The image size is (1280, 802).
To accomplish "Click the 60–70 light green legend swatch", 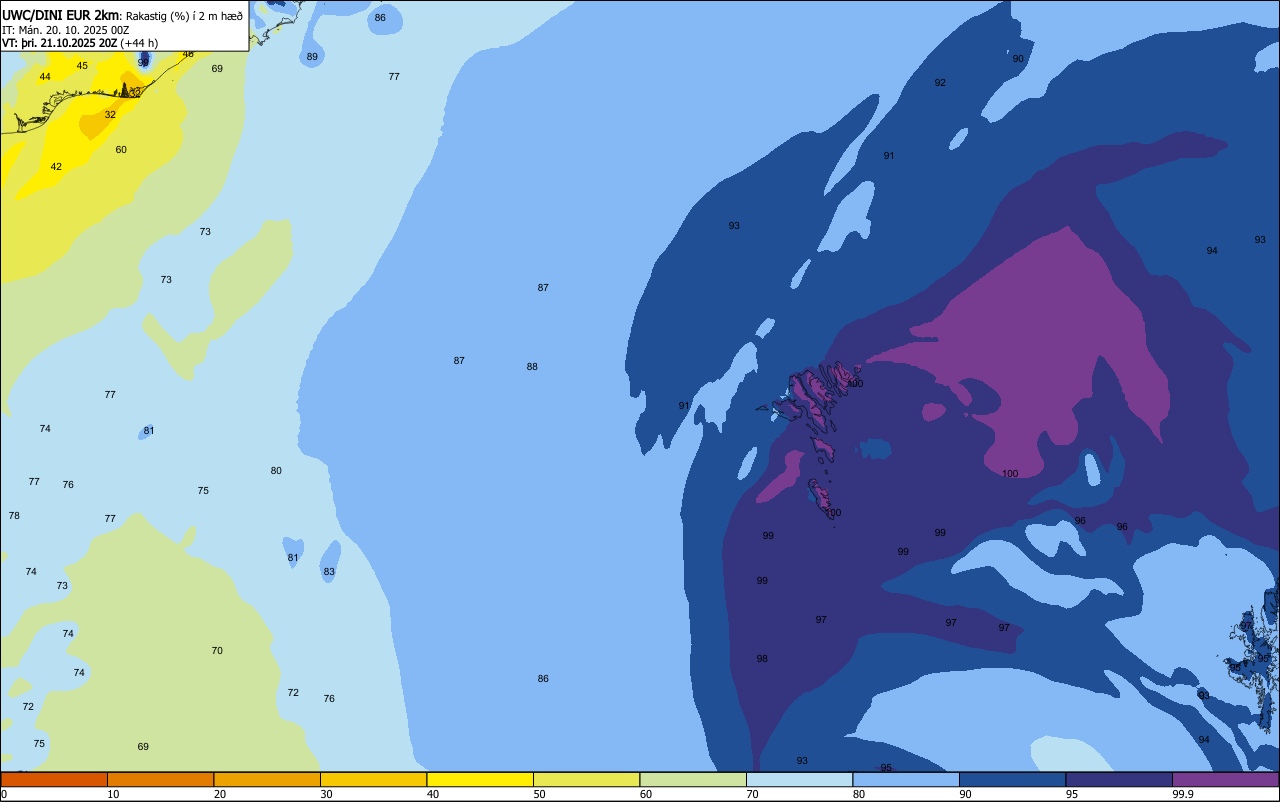I will tap(693, 779).
